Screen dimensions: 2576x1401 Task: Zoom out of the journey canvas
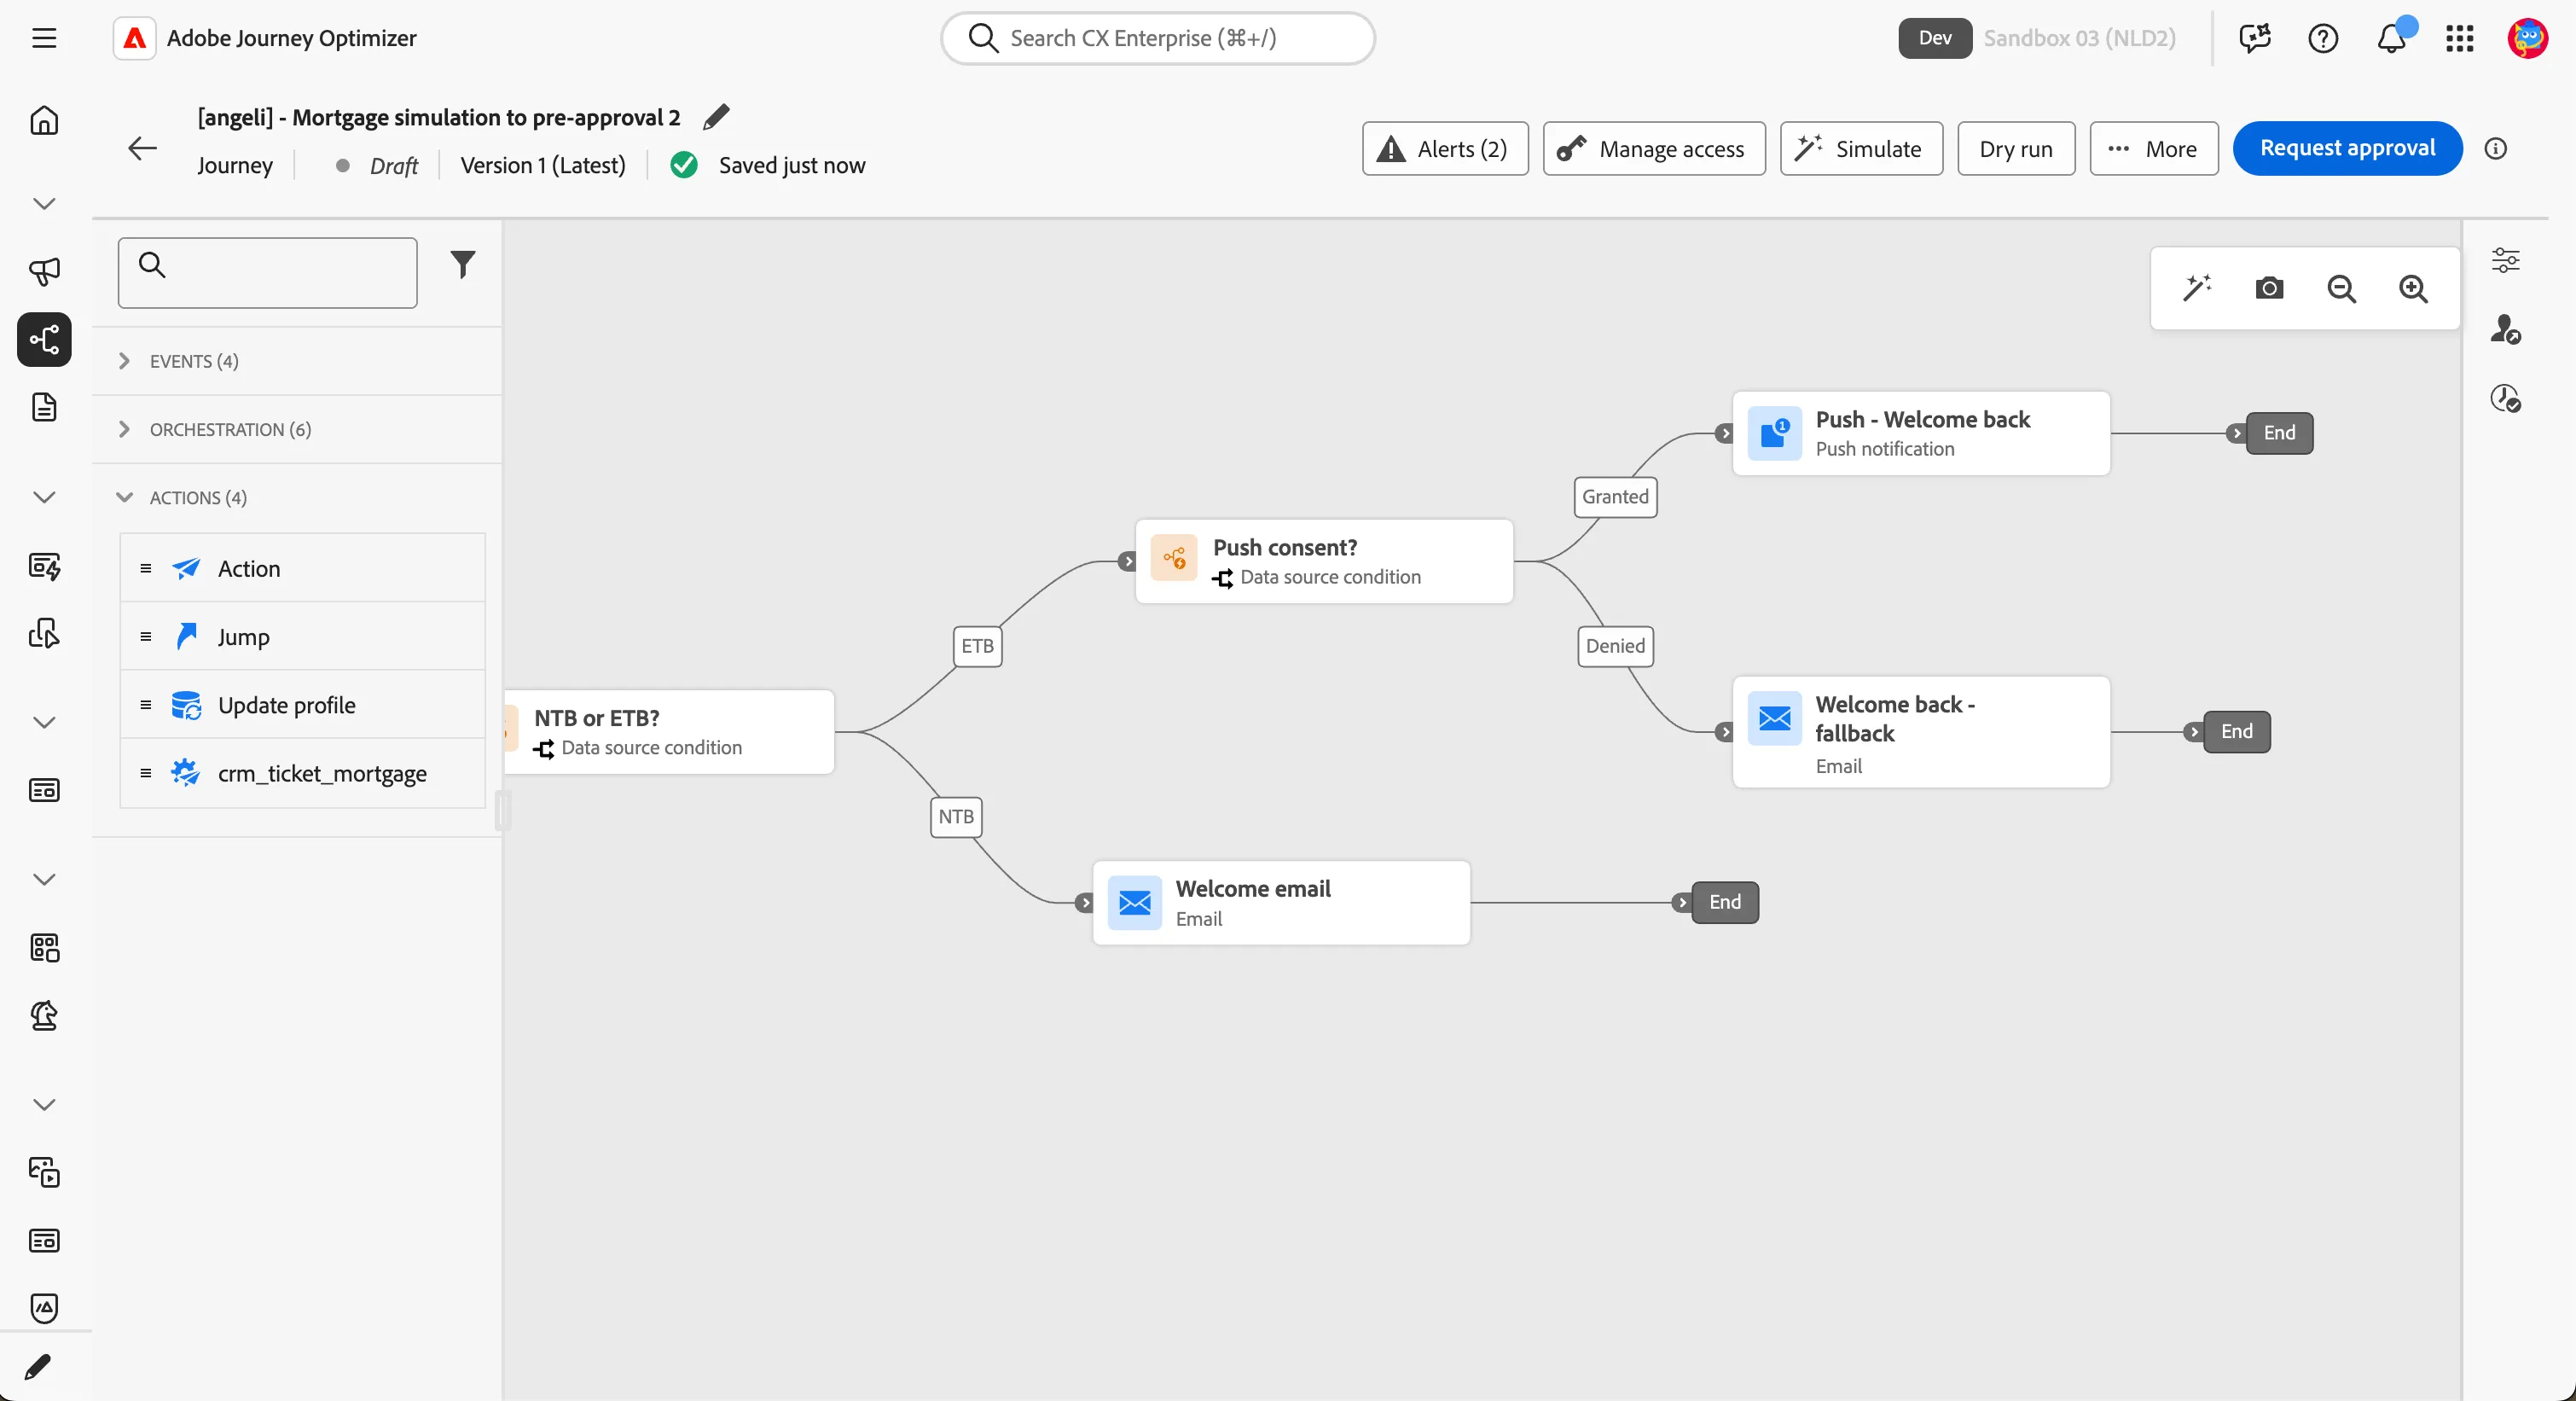coord(2341,289)
